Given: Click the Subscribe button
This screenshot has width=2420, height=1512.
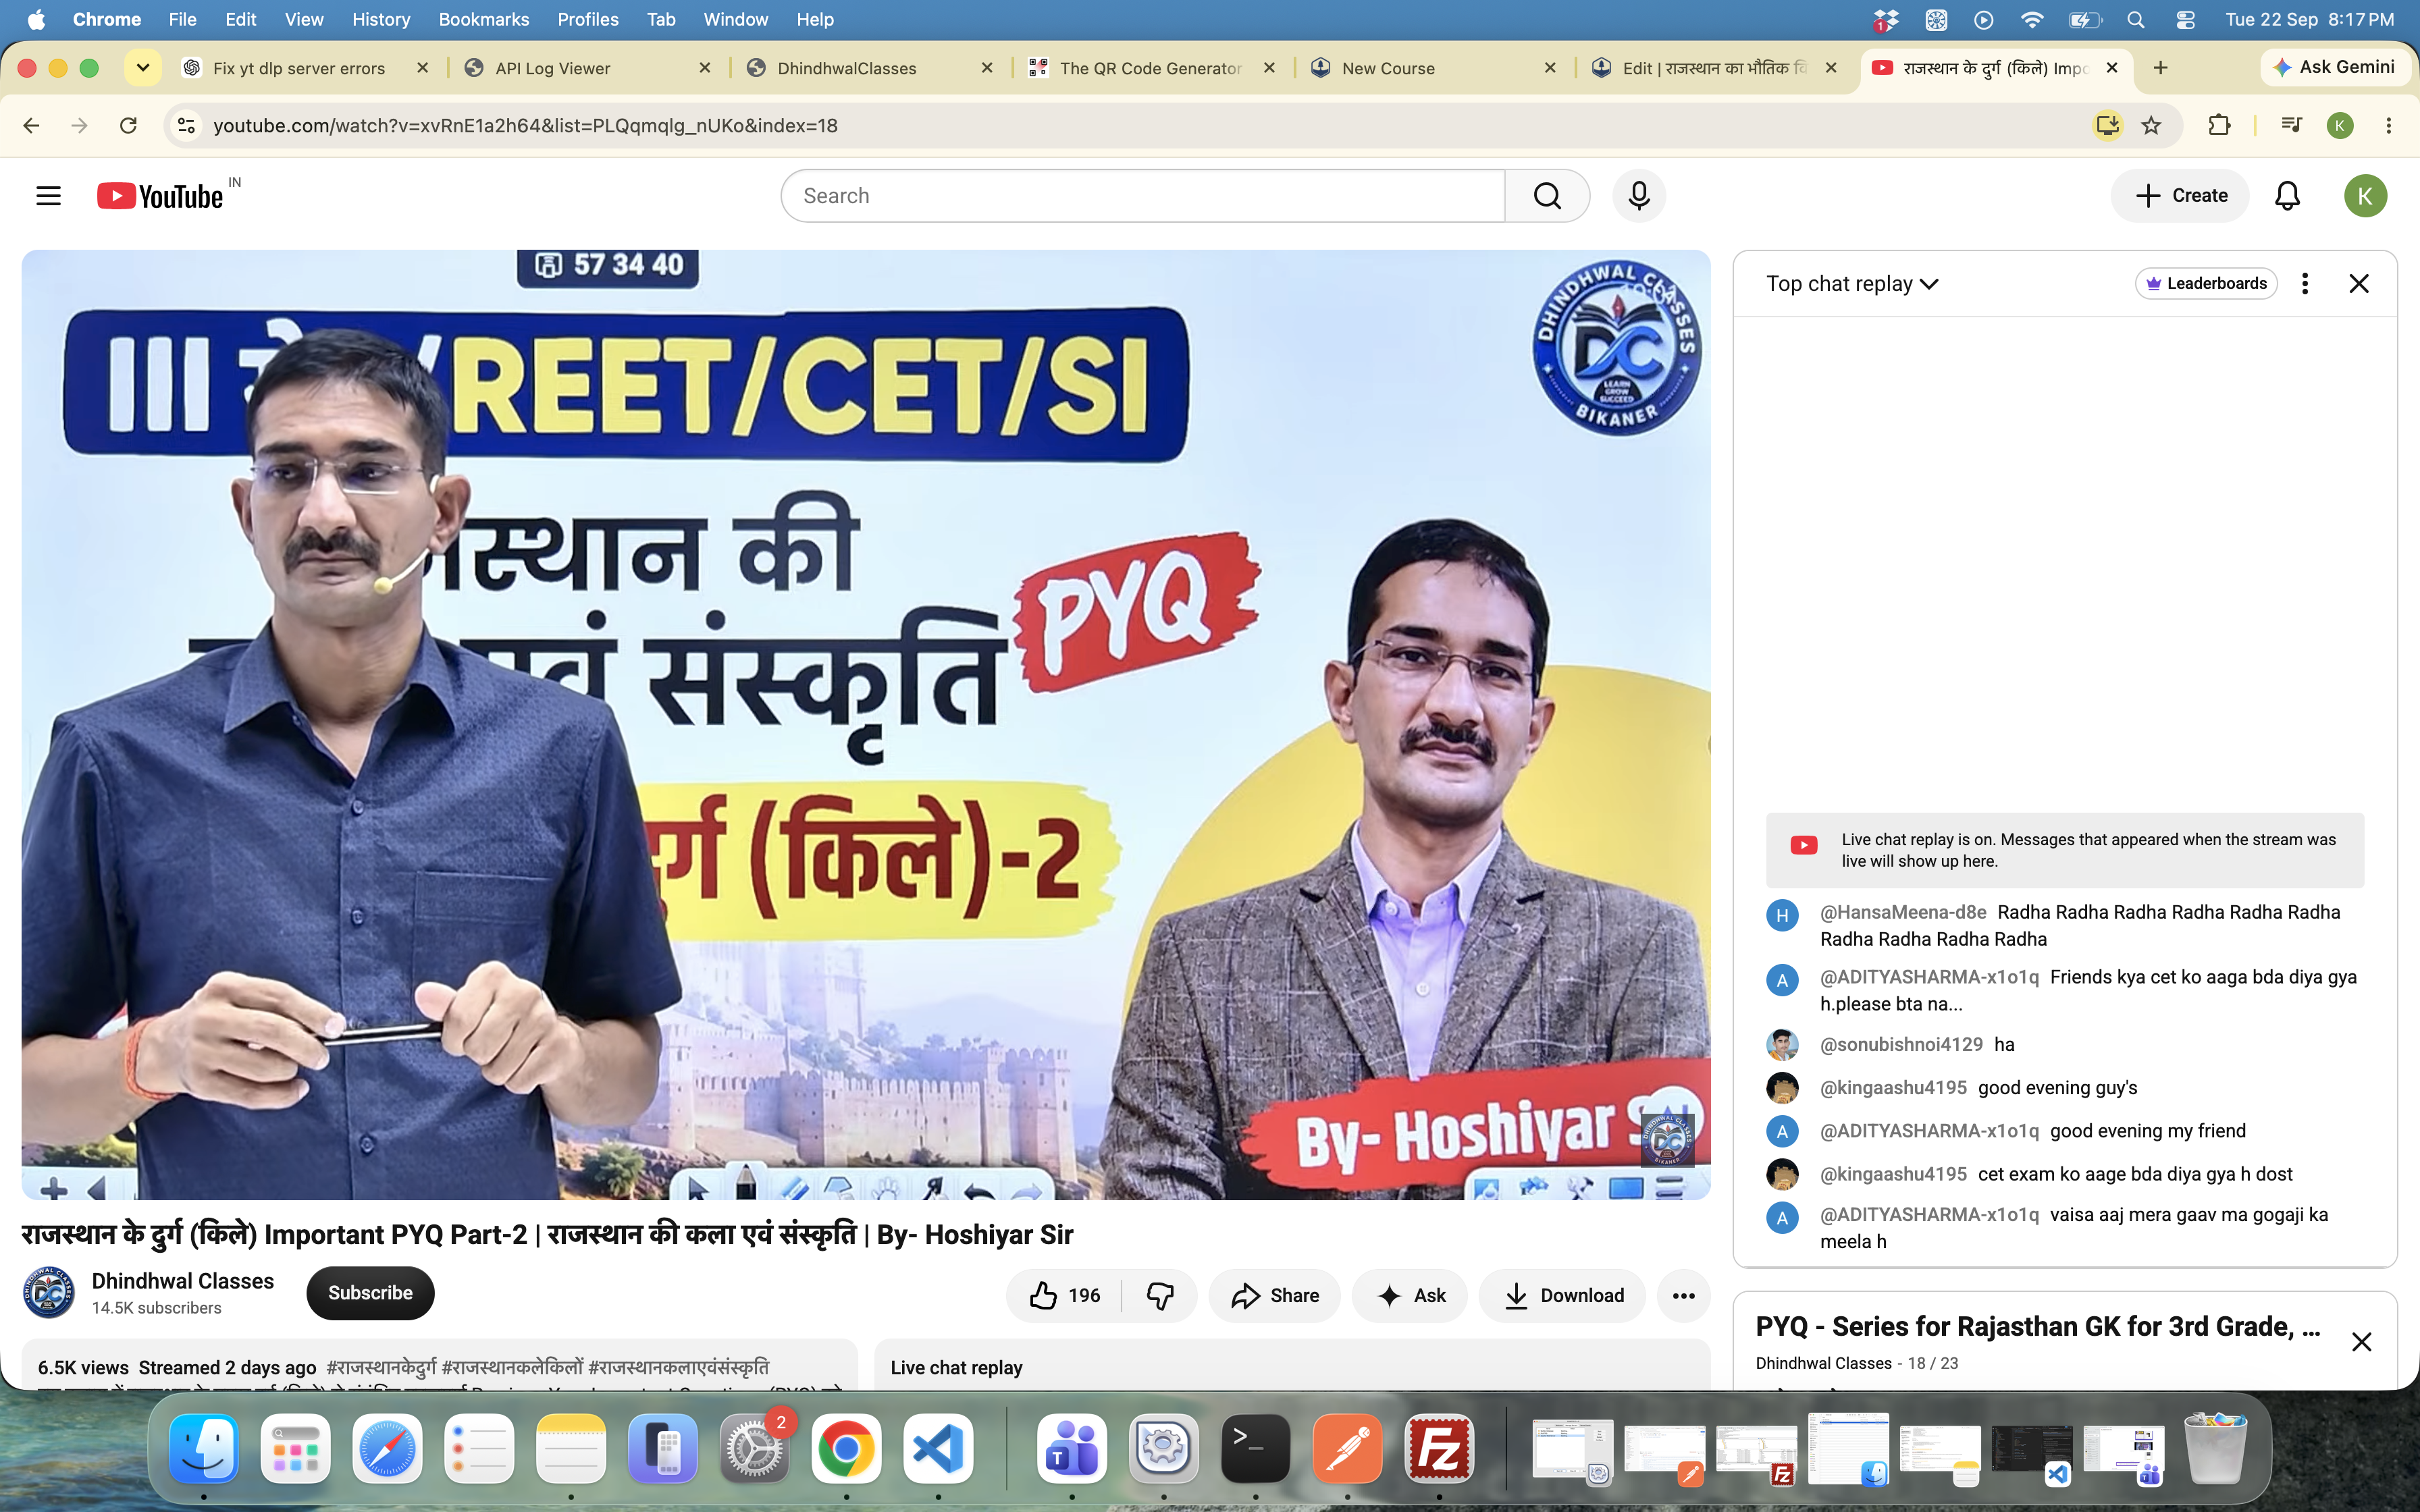Looking at the screenshot, I should pyautogui.click(x=370, y=1293).
